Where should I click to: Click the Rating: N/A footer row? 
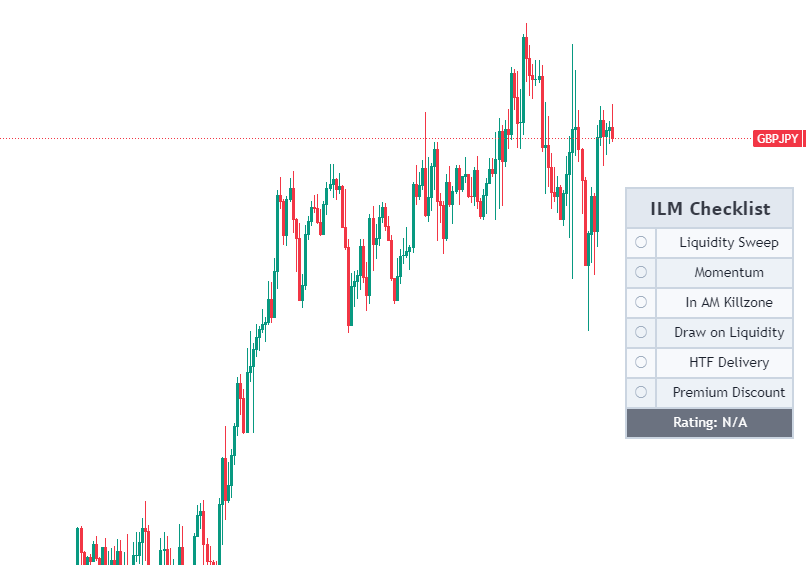pyautogui.click(x=709, y=422)
